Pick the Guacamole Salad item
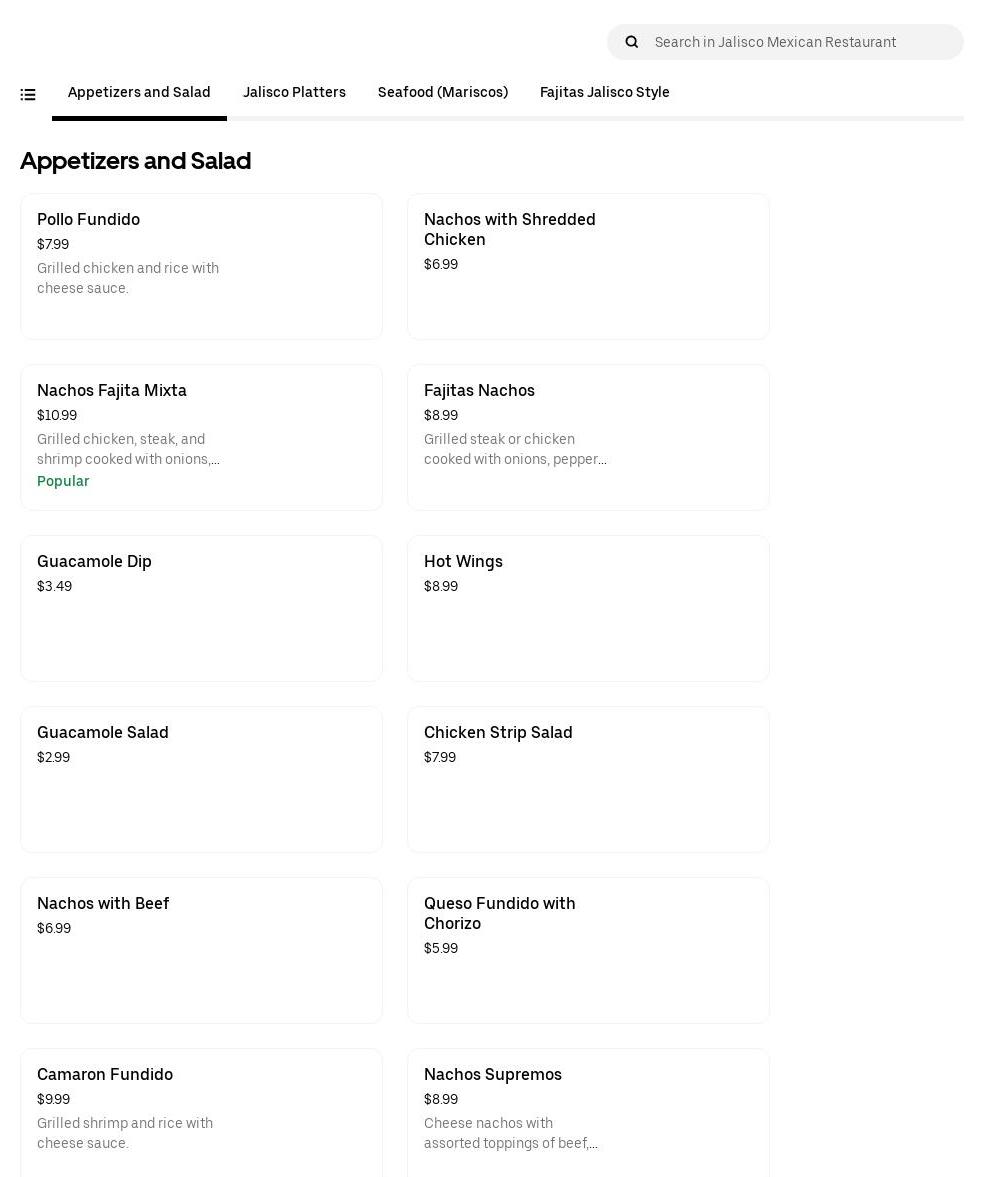The height and width of the screenshot is (1177, 984). click(x=201, y=779)
